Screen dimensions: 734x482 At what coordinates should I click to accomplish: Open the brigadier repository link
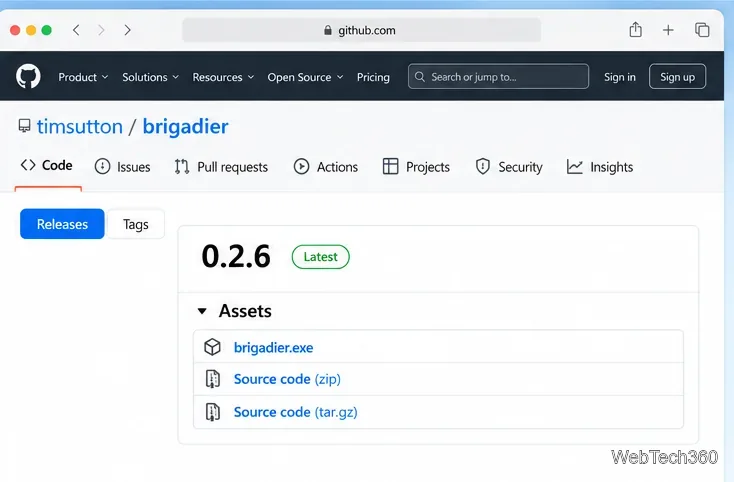click(x=185, y=127)
